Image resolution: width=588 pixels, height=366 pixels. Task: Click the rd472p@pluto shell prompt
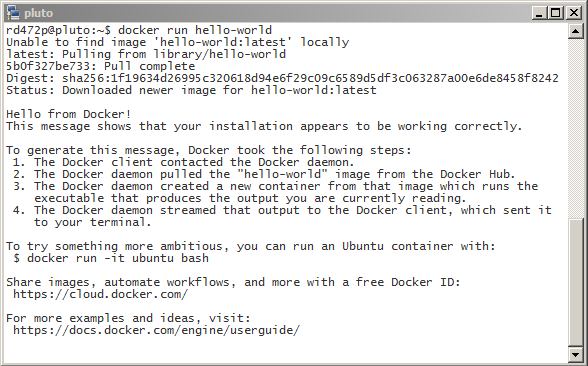coord(58,30)
